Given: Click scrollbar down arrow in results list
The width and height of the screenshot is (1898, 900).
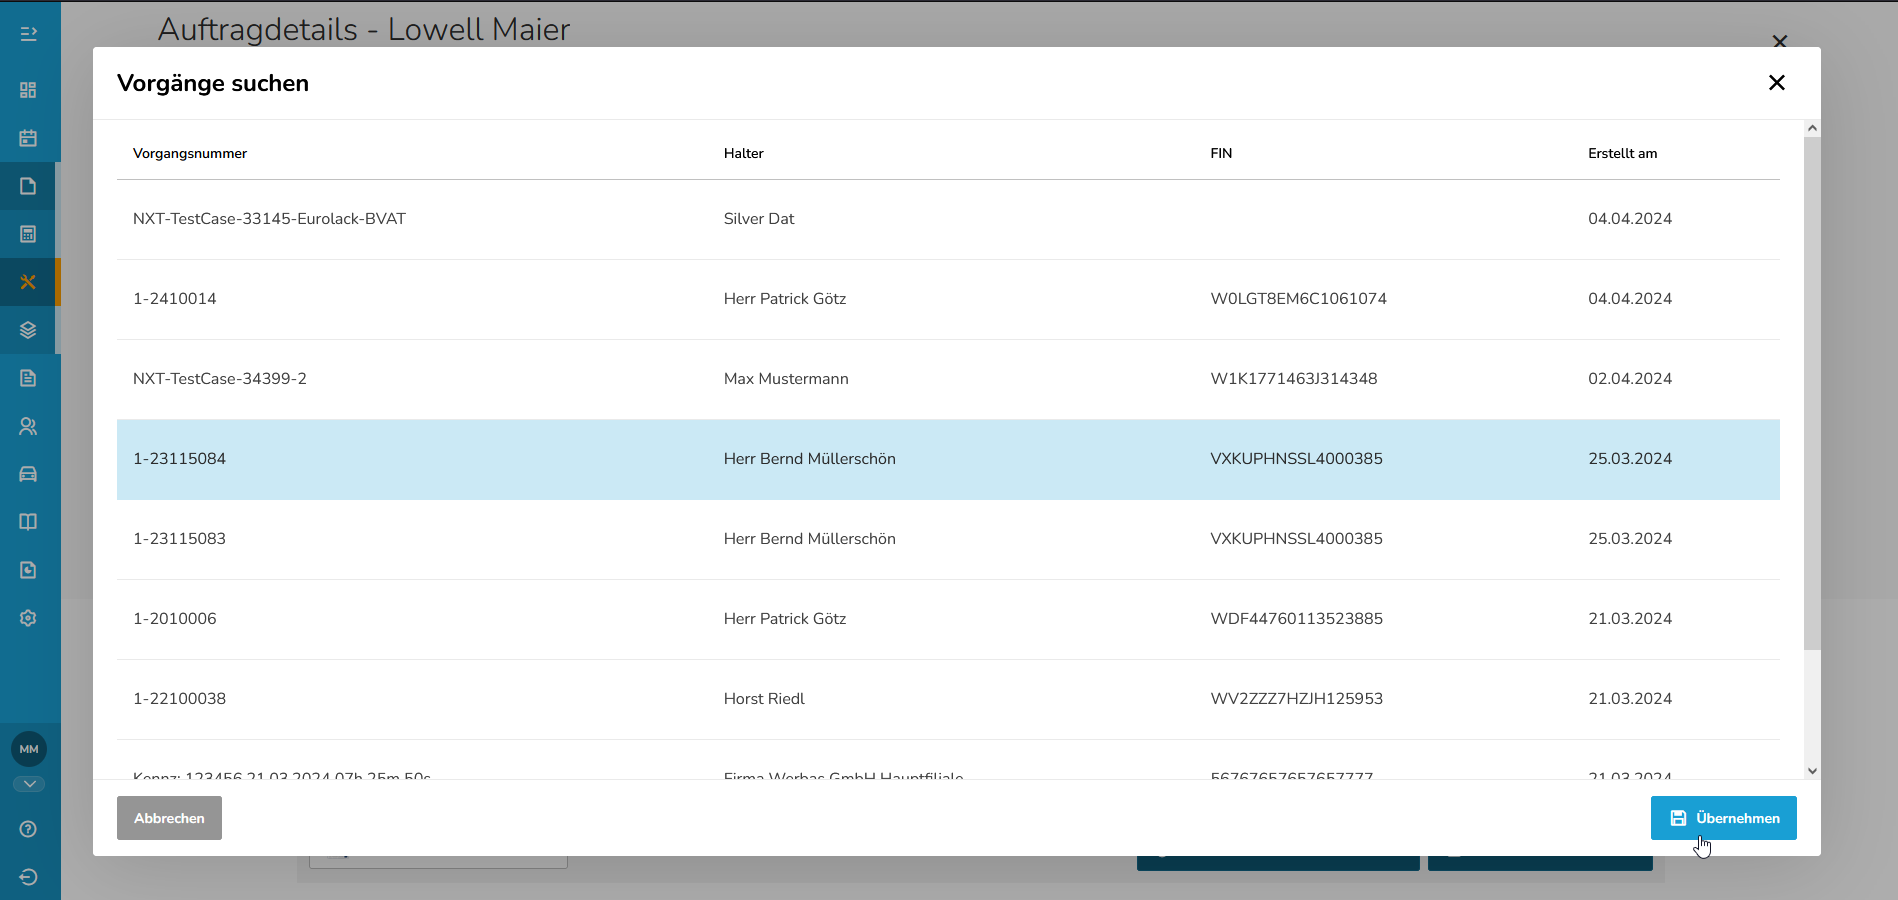Looking at the screenshot, I should click(1812, 771).
